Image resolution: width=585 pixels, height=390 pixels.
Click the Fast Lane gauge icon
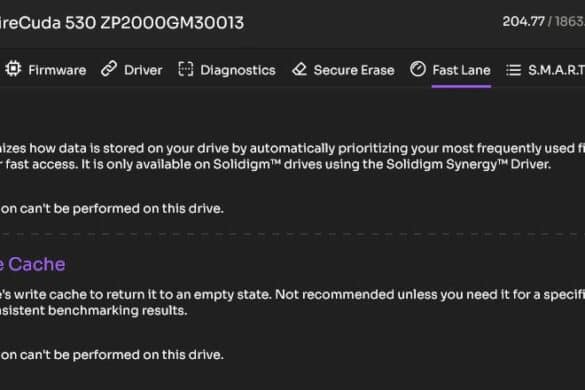click(417, 69)
